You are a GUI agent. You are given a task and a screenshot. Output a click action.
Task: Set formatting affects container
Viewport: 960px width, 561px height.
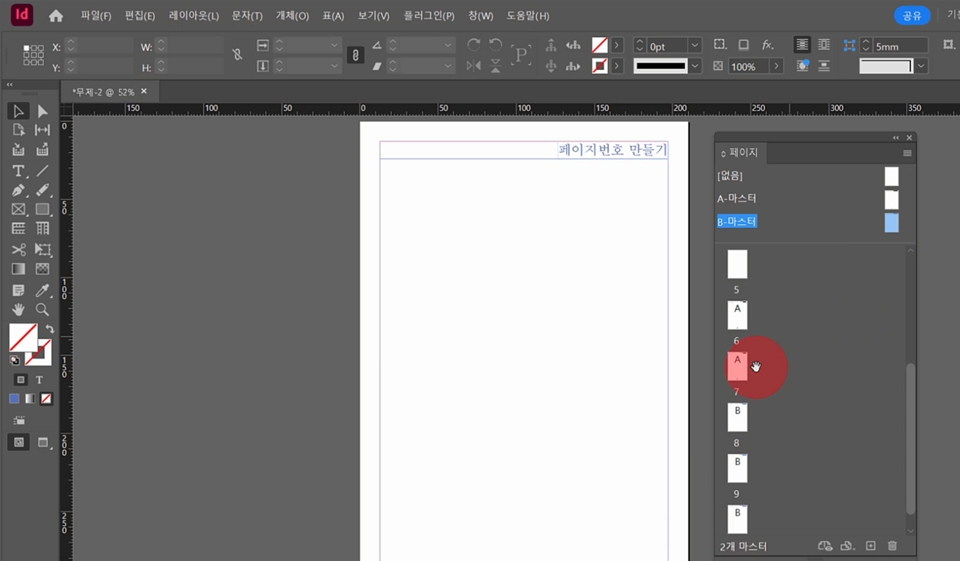(20, 380)
